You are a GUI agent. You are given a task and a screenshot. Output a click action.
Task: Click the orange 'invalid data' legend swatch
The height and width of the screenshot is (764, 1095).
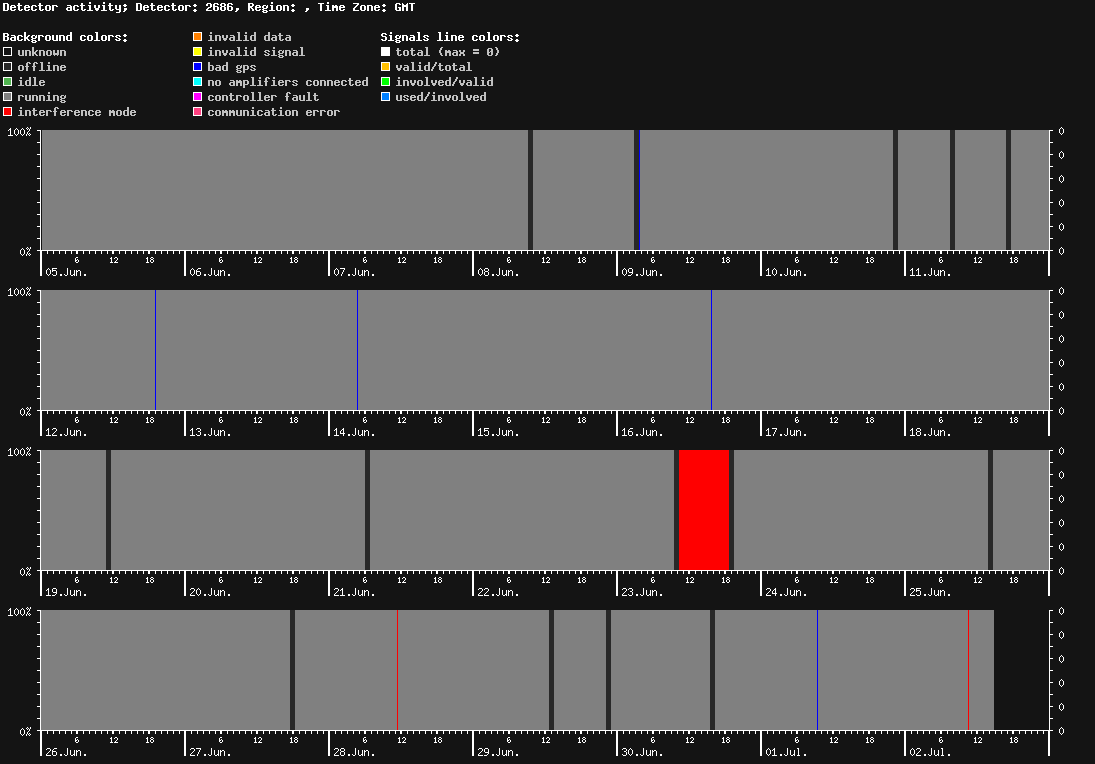point(198,37)
